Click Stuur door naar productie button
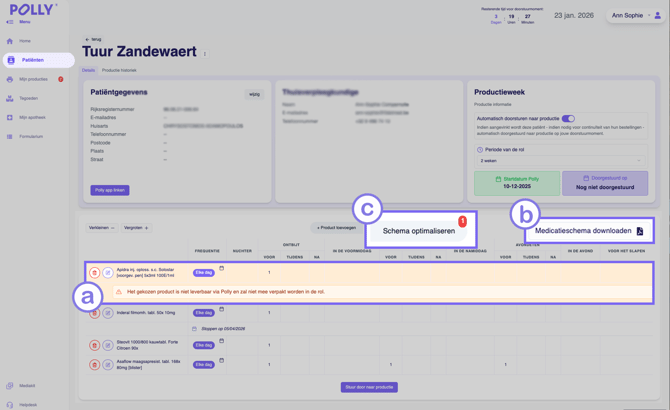Image resolution: width=670 pixels, height=410 pixels. click(369, 387)
